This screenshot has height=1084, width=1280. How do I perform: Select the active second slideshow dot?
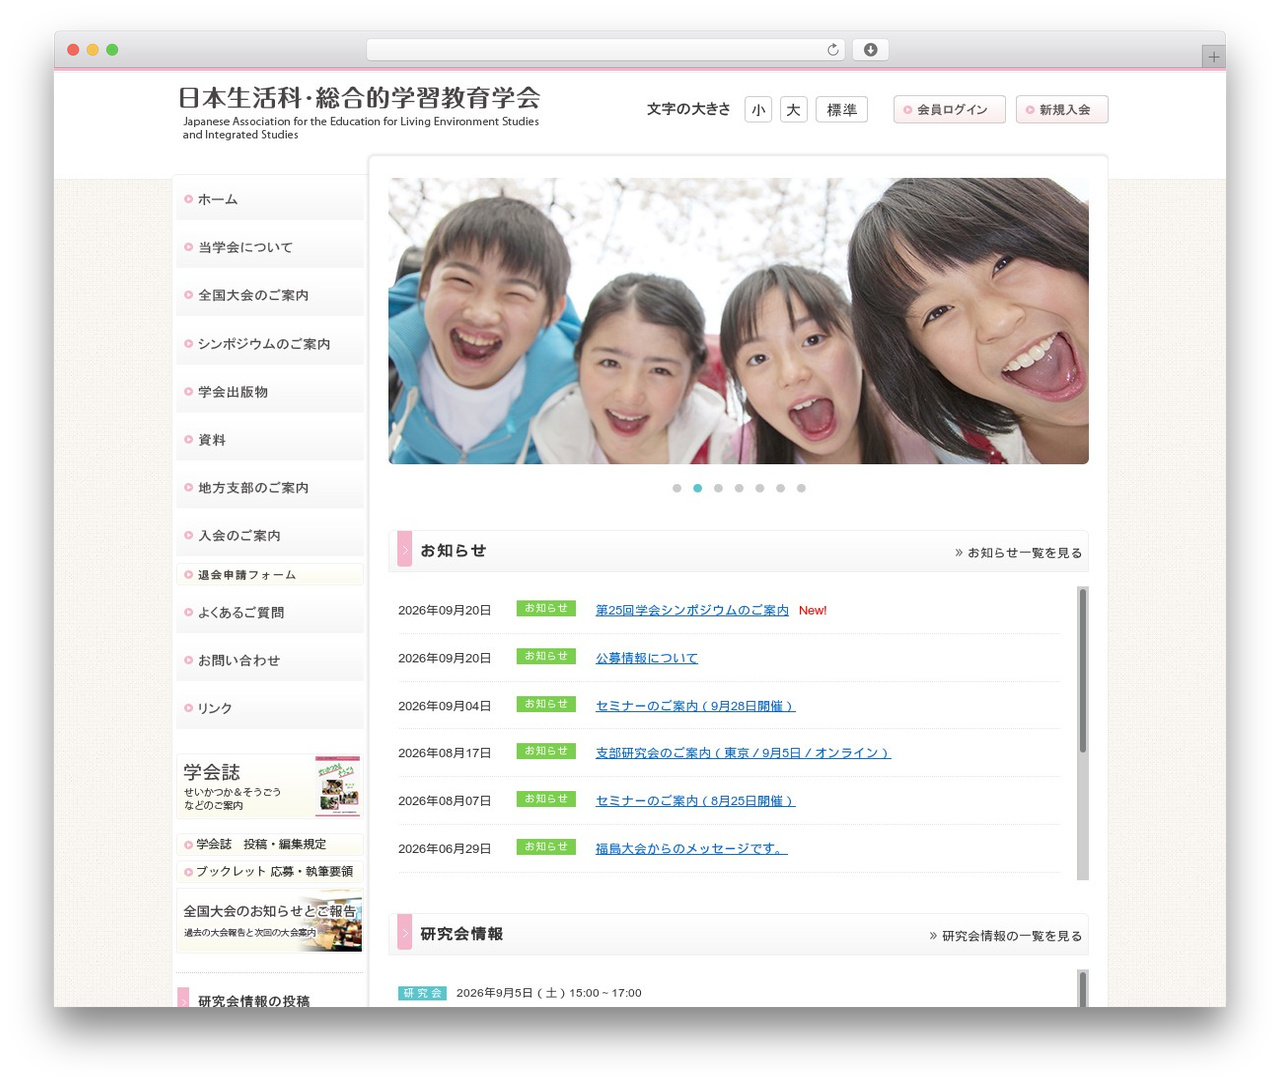coord(698,488)
